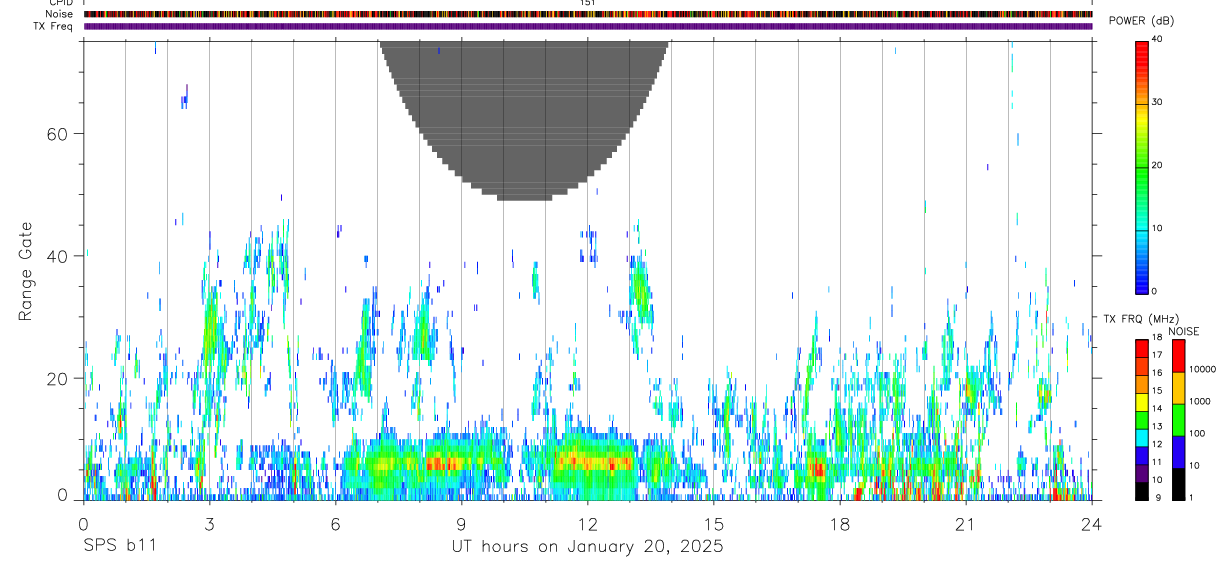Click the '10000' value in NOISE legend
The image size is (1228, 567).
coord(1201,369)
